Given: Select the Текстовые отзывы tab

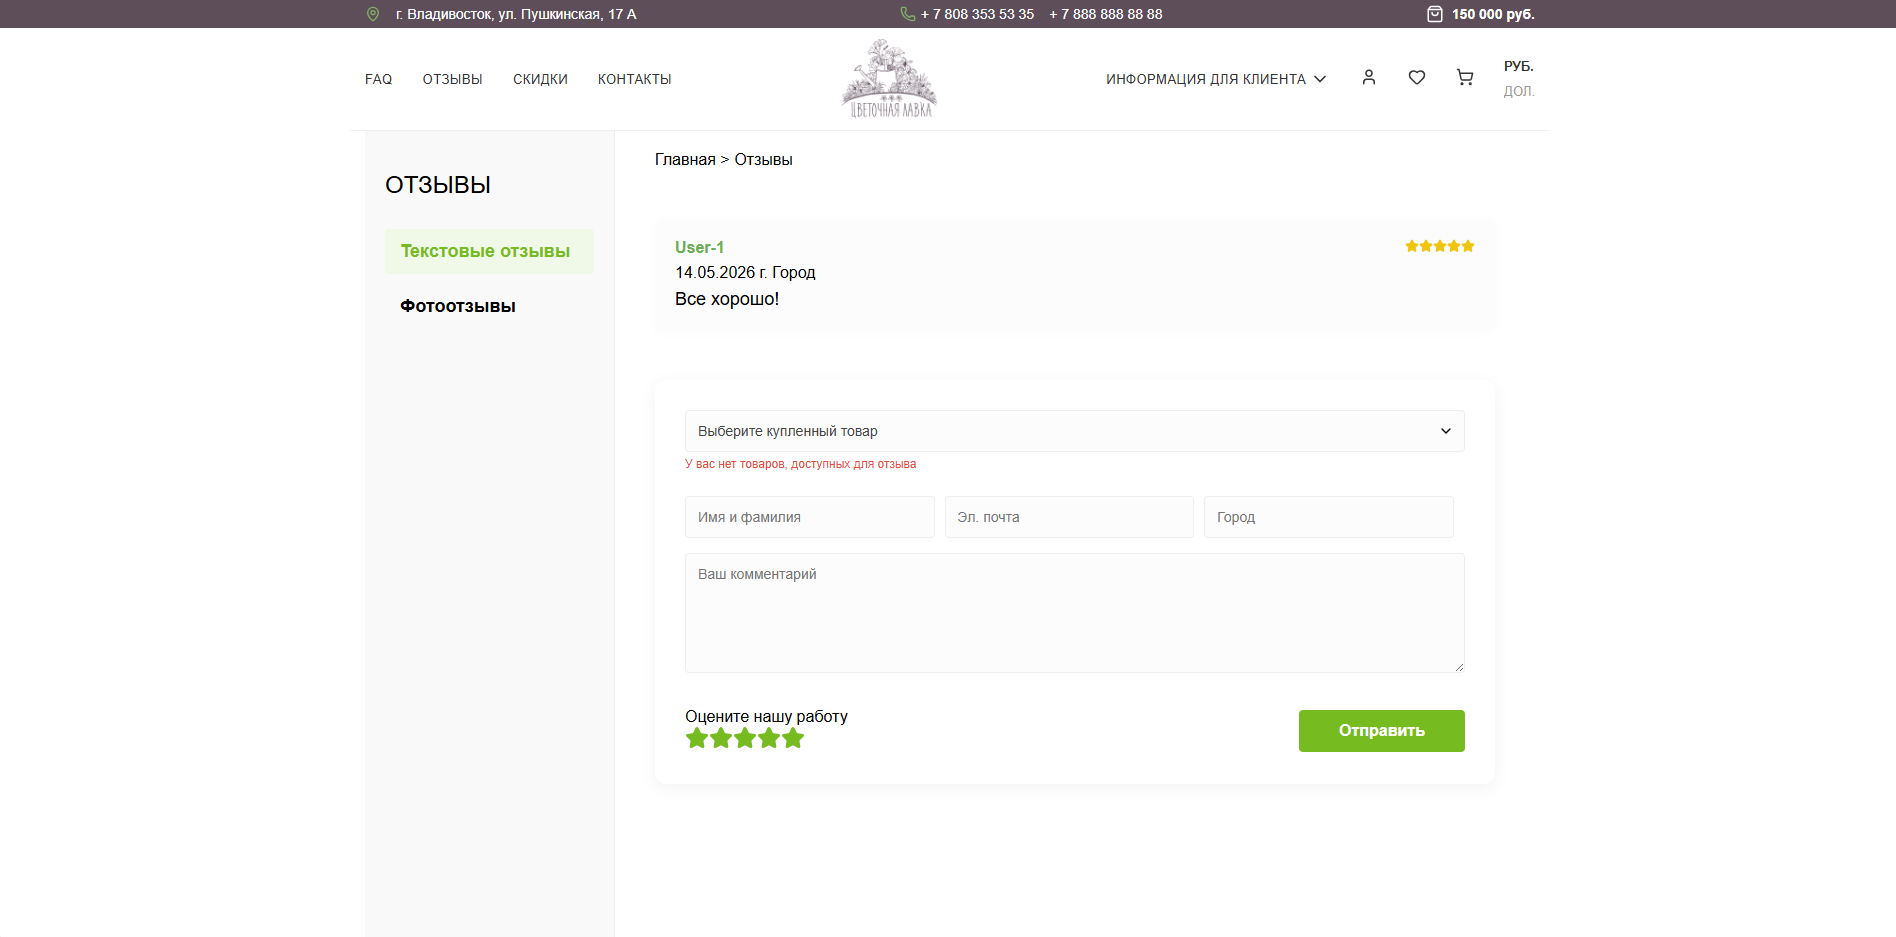Looking at the screenshot, I should 489,251.
